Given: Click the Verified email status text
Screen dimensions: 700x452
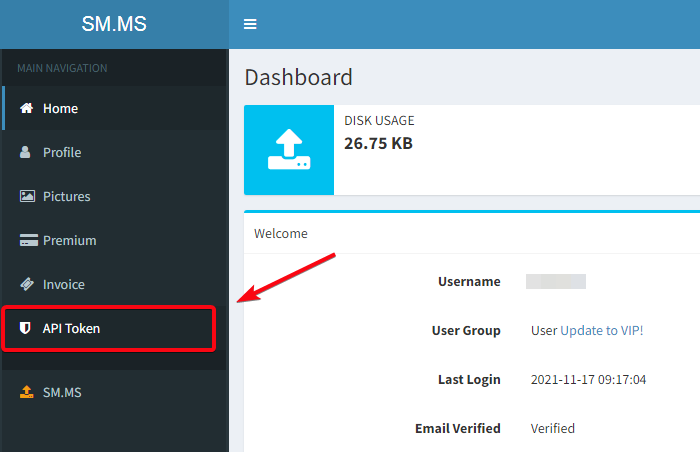Looking at the screenshot, I should tap(553, 428).
